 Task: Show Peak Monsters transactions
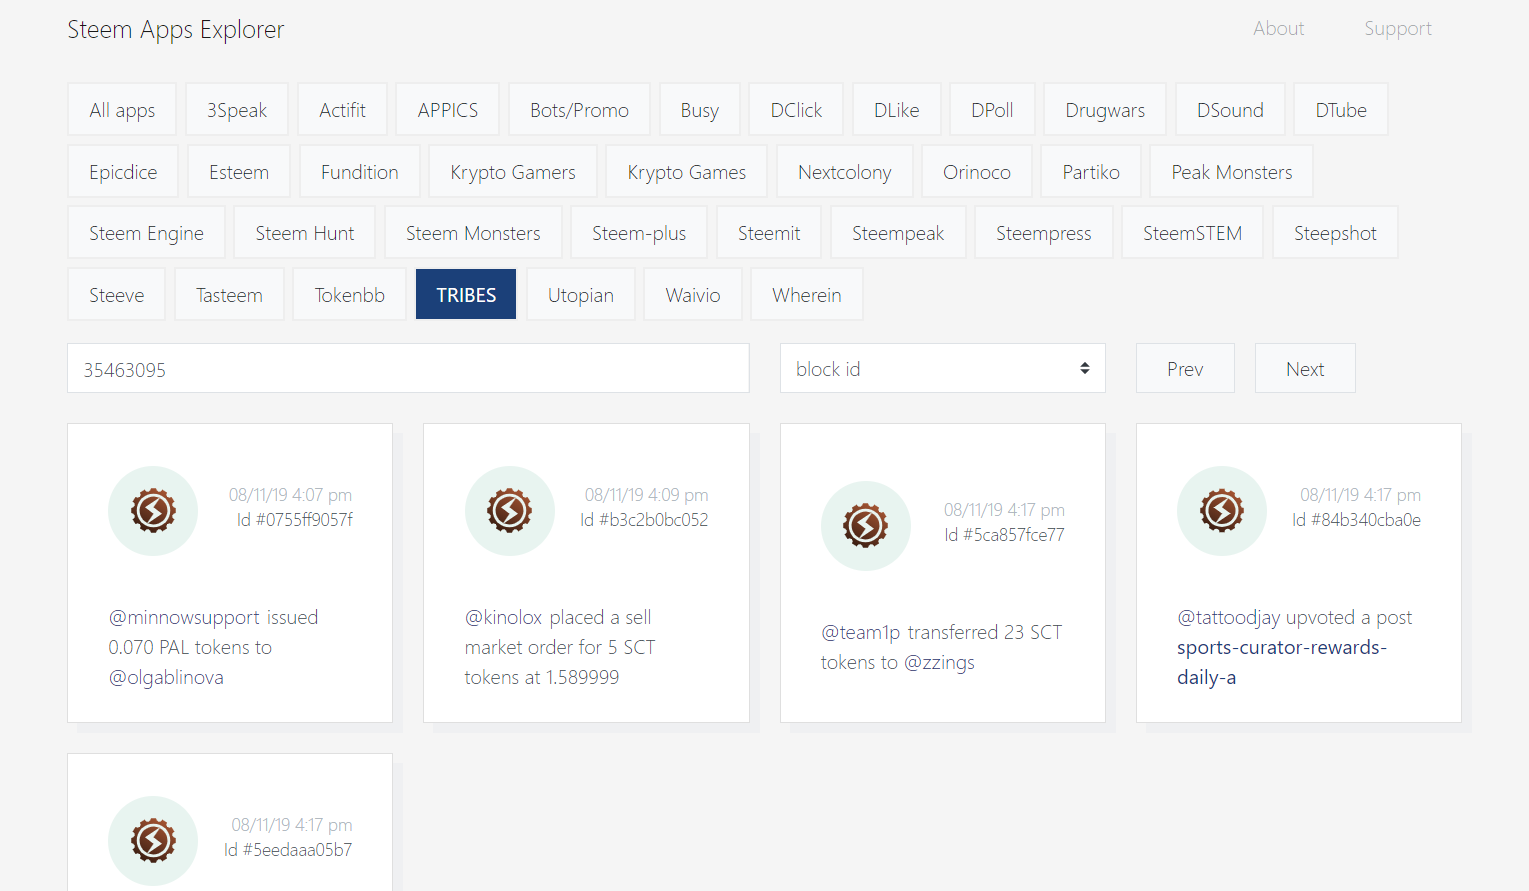[x=1232, y=172]
